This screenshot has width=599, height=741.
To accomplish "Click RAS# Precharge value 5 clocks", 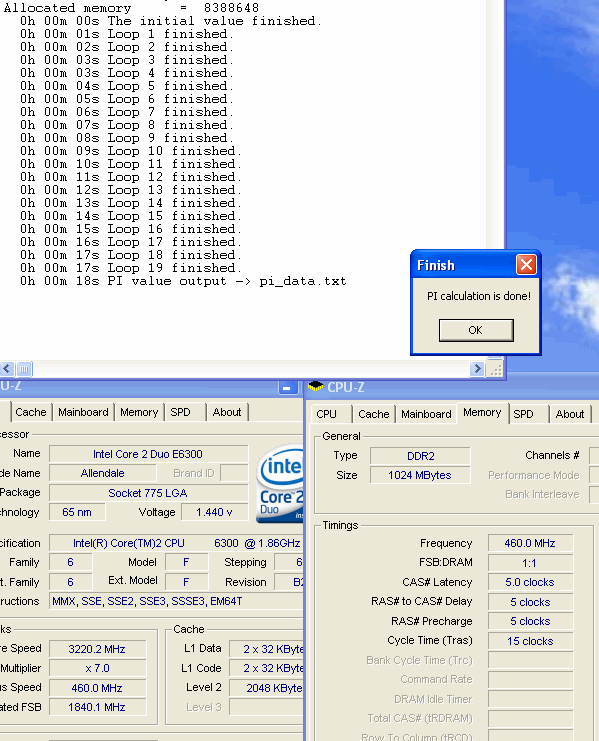I will pyautogui.click(x=530, y=621).
